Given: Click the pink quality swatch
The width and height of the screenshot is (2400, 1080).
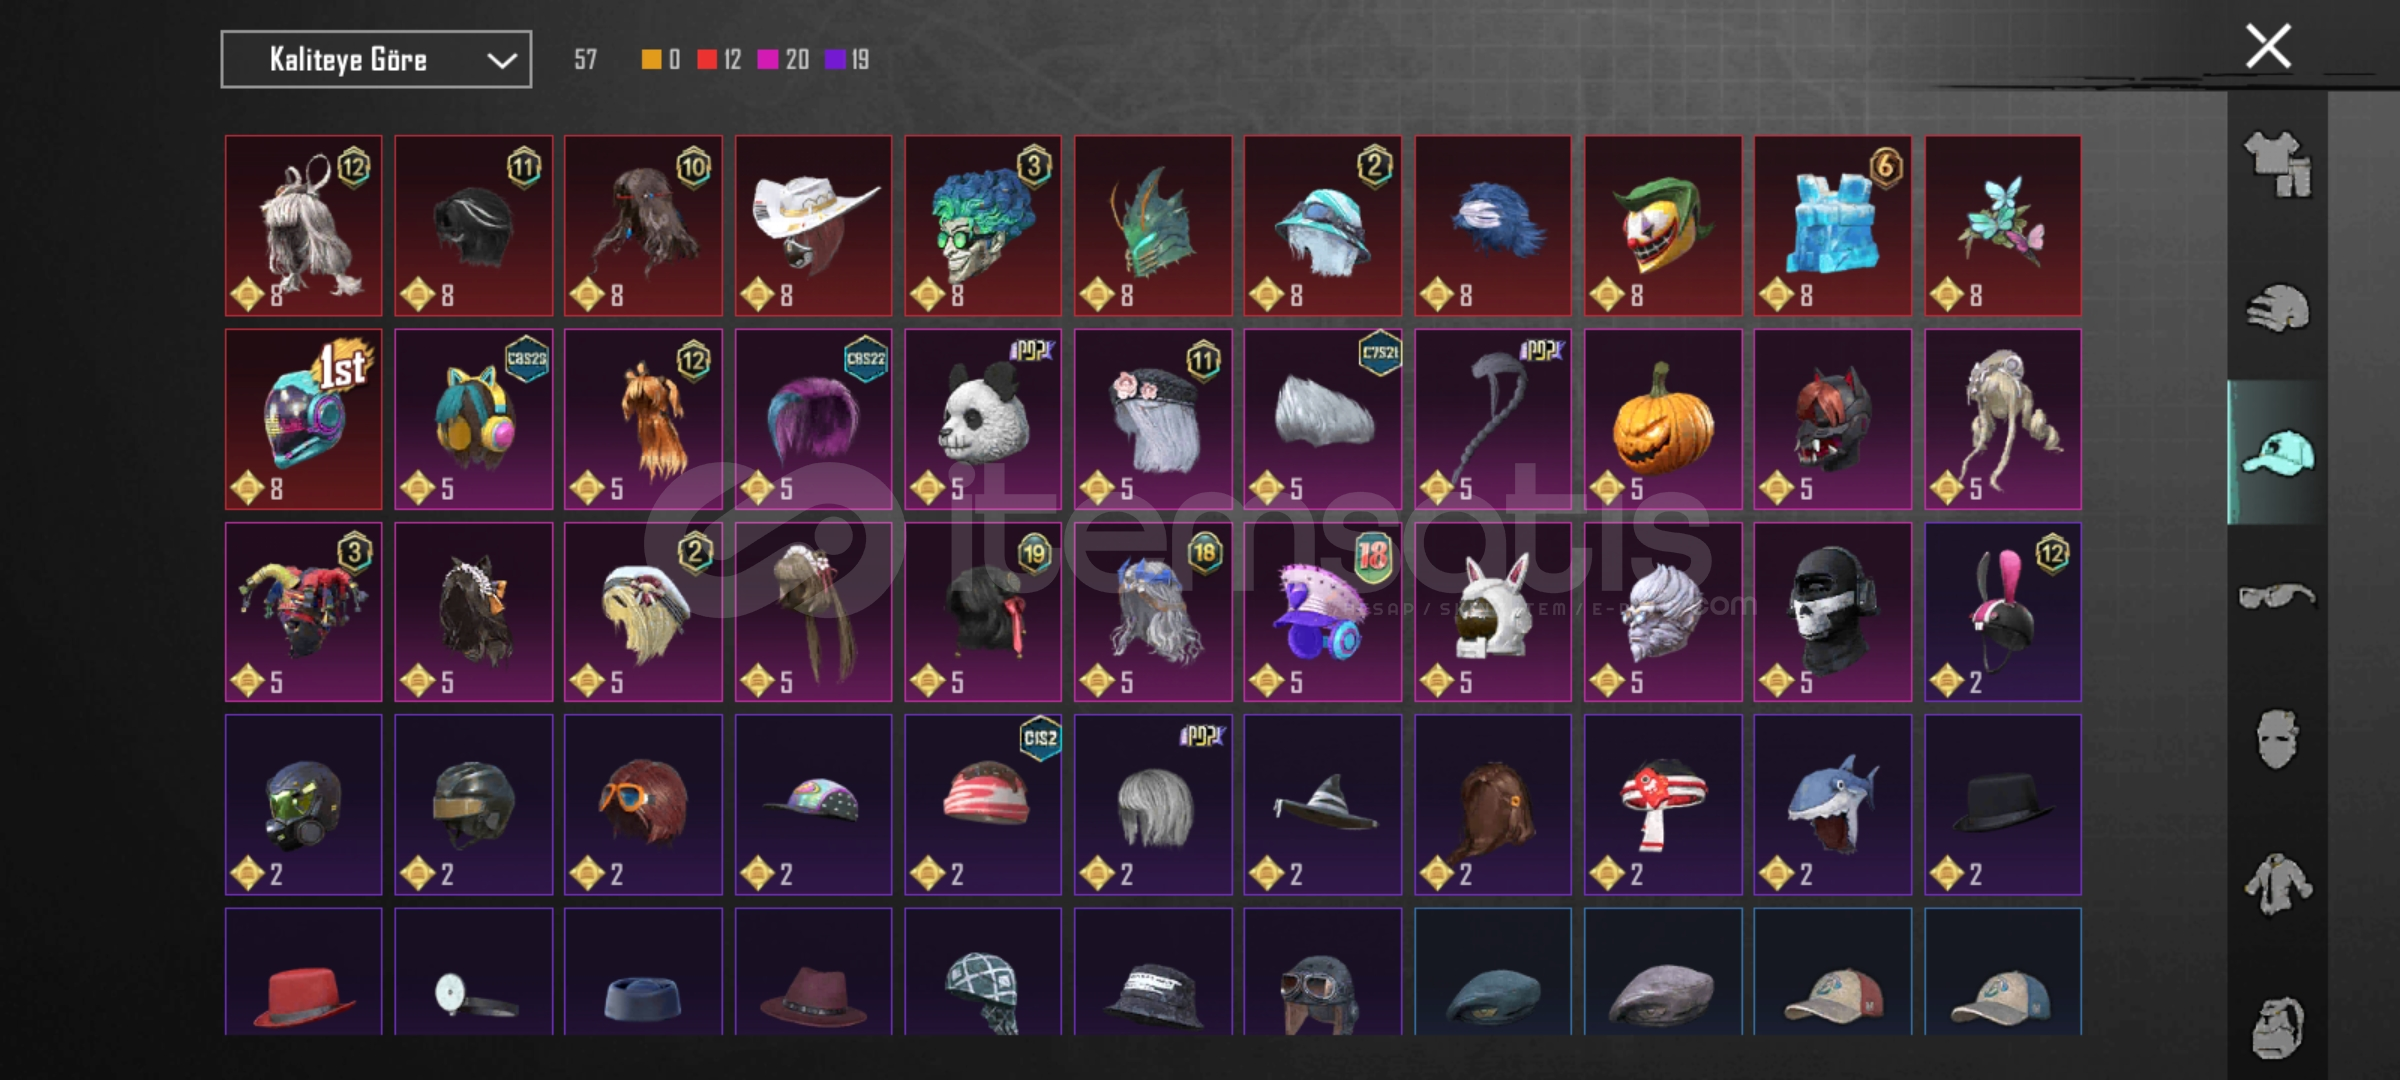Looking at the screenshot, I should [x=768, y=60].
